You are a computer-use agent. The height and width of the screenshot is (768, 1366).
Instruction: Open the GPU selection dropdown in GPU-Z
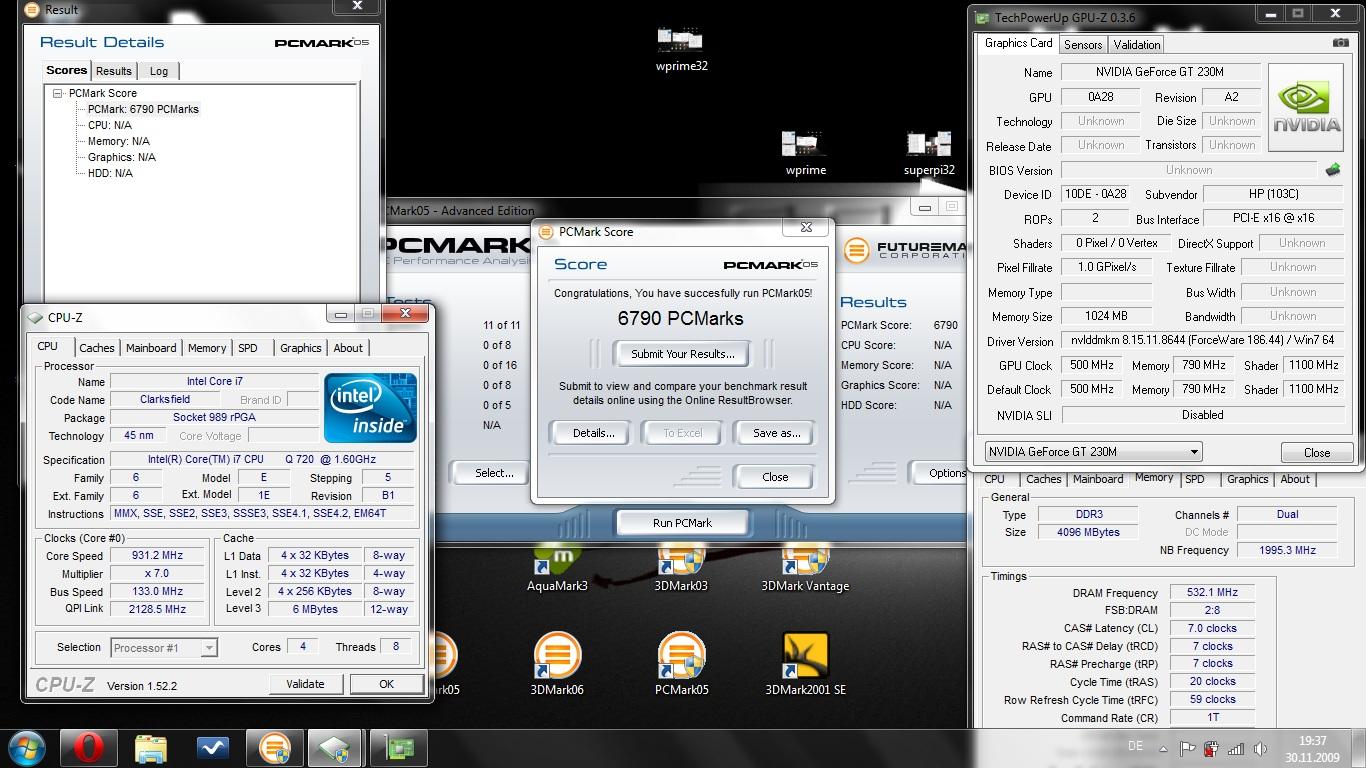pyautogui.click(x=1093, y=452)
